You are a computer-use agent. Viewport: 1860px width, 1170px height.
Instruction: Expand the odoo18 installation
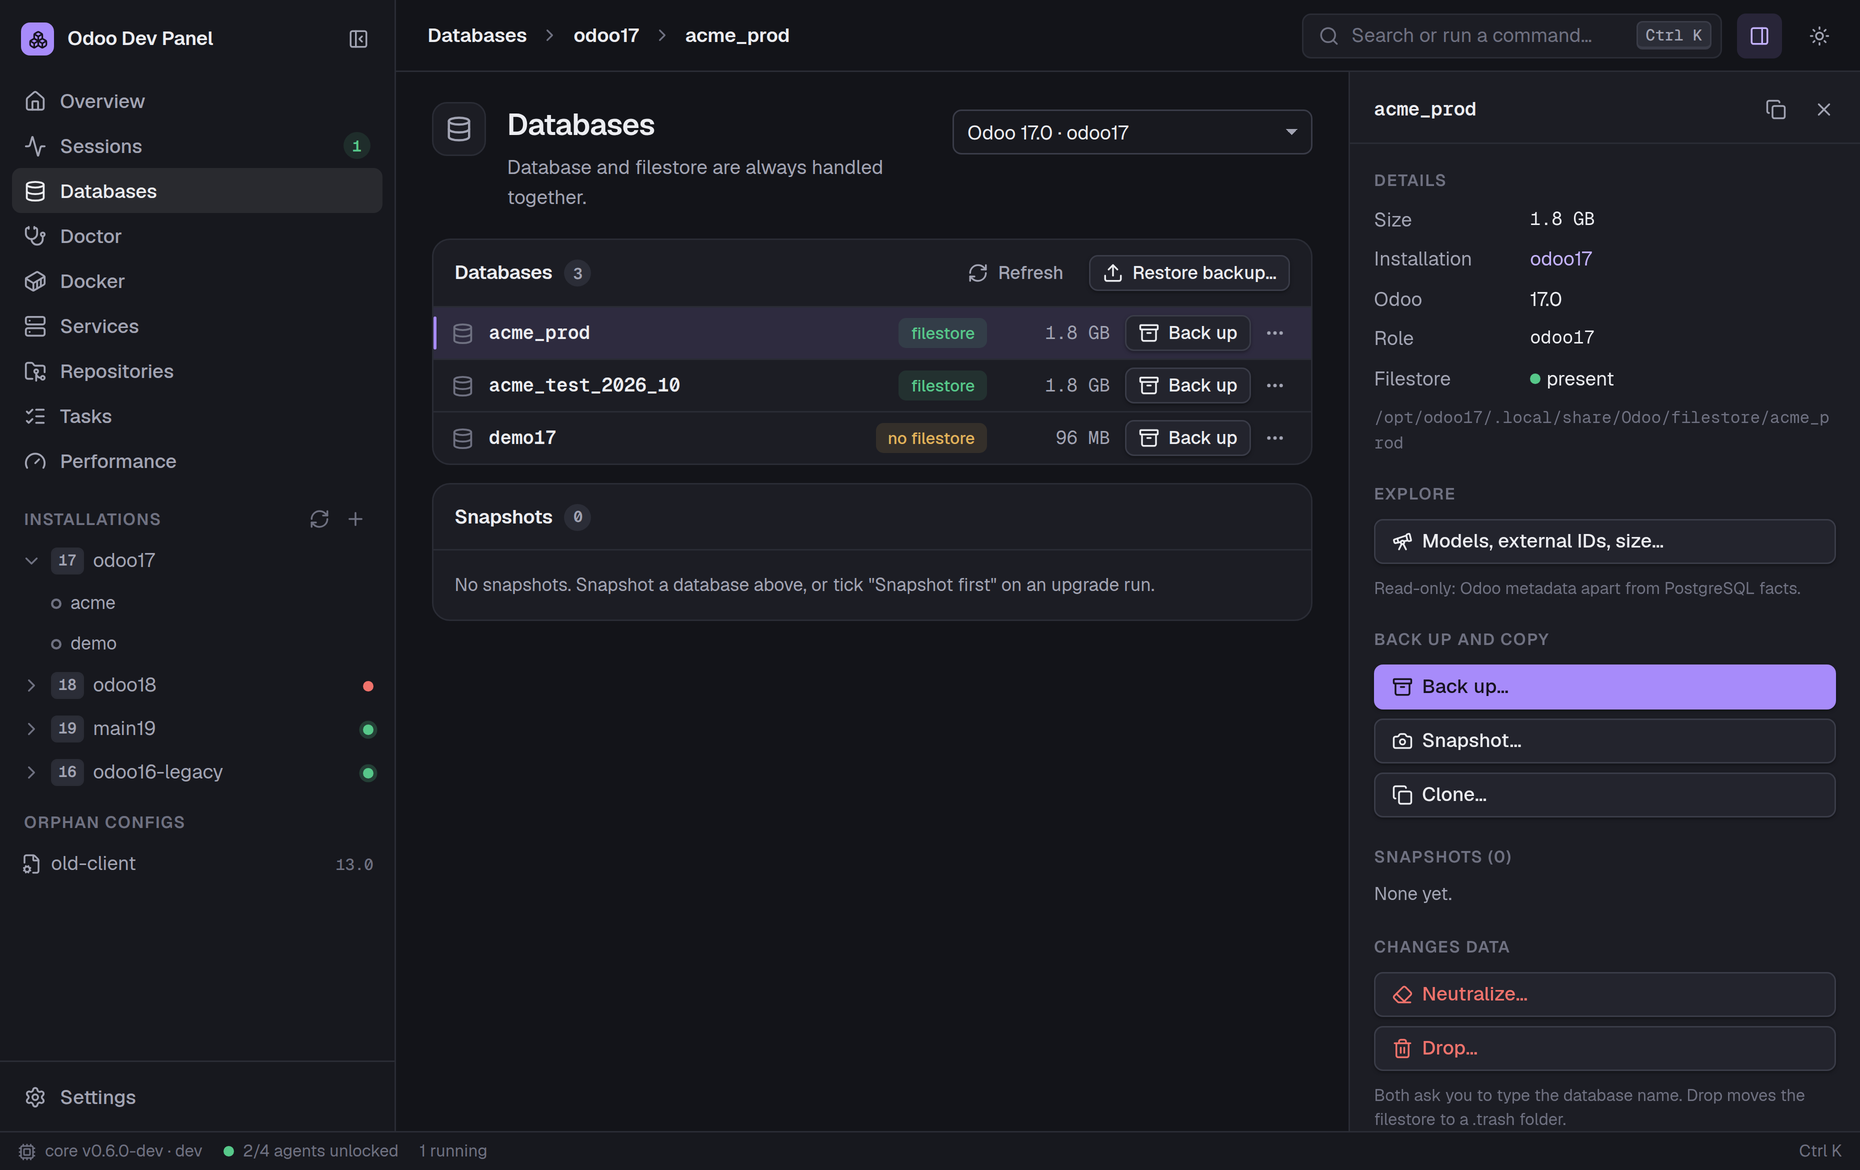(31, 685)
